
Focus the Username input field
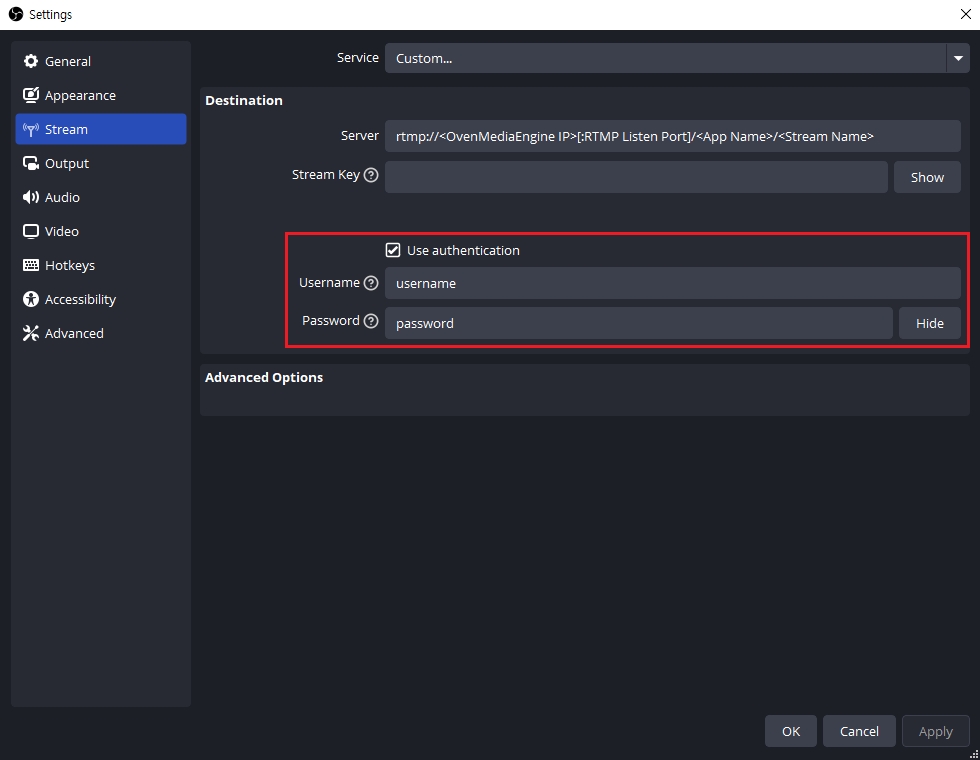tap(671, 283)
